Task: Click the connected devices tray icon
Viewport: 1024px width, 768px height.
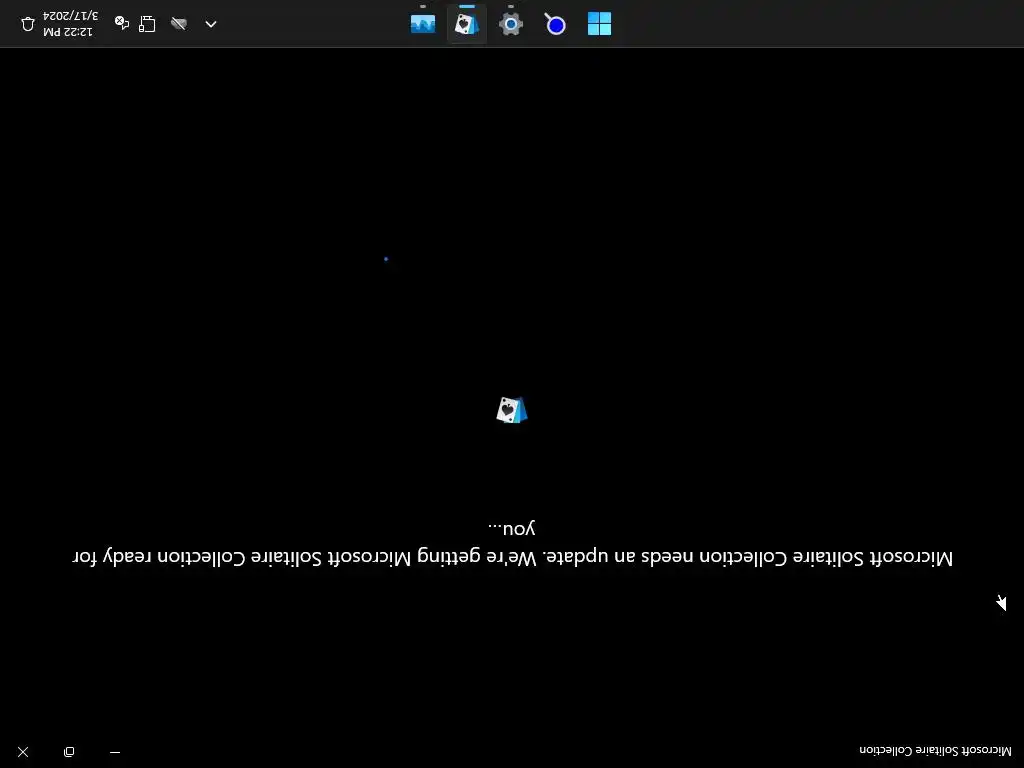Action: click(148, 24)
